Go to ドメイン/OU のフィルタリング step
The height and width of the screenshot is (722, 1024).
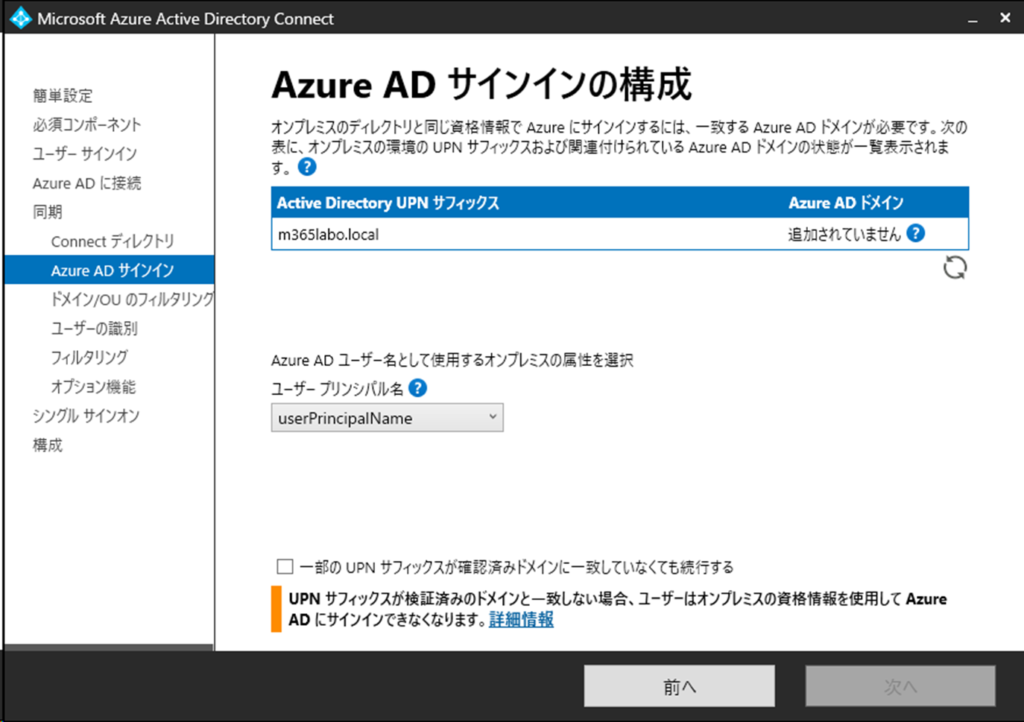coord(133,299)
